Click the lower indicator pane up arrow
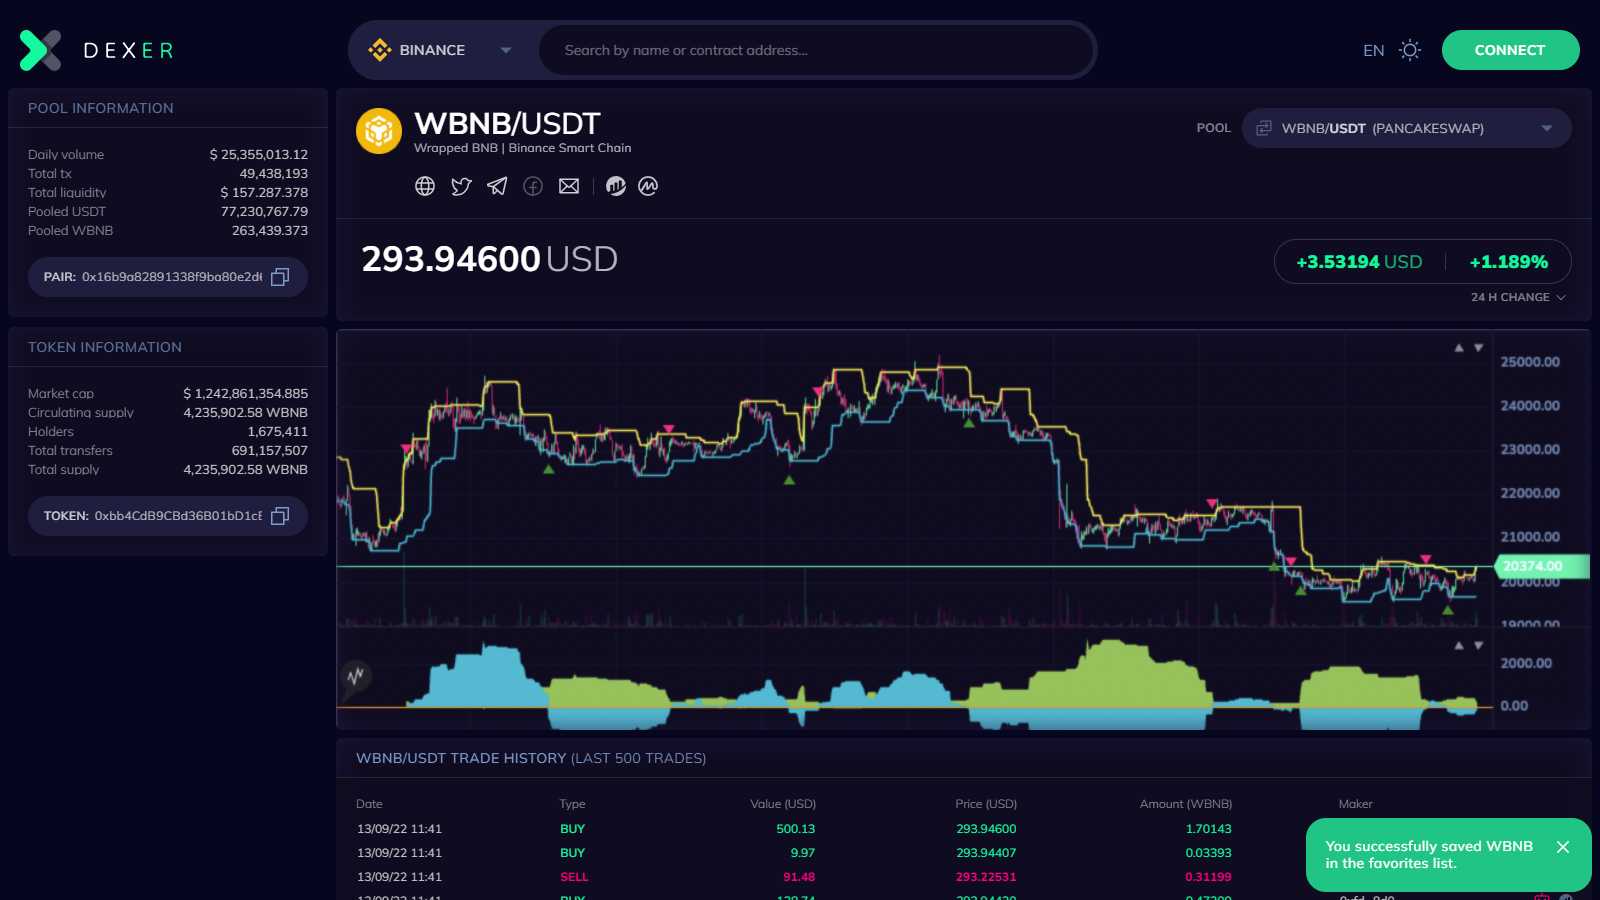Screen dimensions: 1600x900 point(1459,646)
